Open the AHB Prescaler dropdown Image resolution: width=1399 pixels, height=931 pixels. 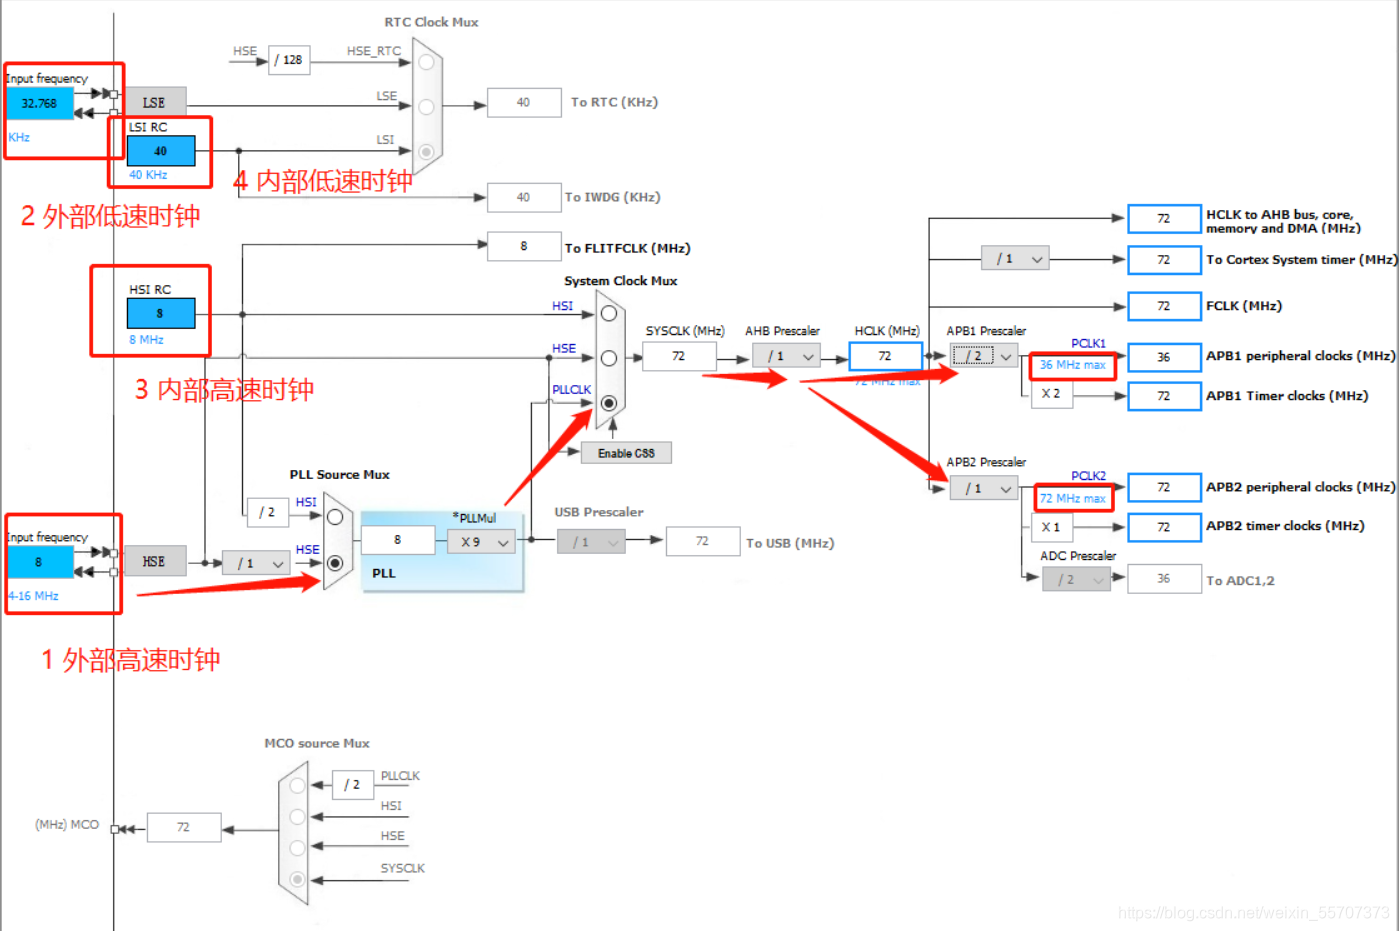(x=787, y=356)
